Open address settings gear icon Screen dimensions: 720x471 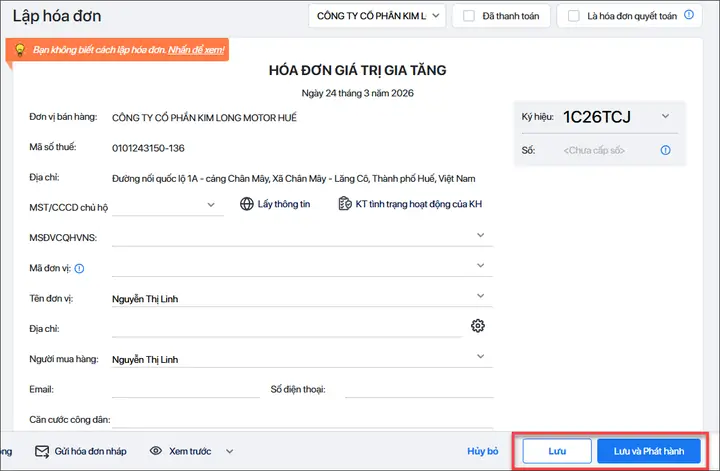(x=478, y=325)
